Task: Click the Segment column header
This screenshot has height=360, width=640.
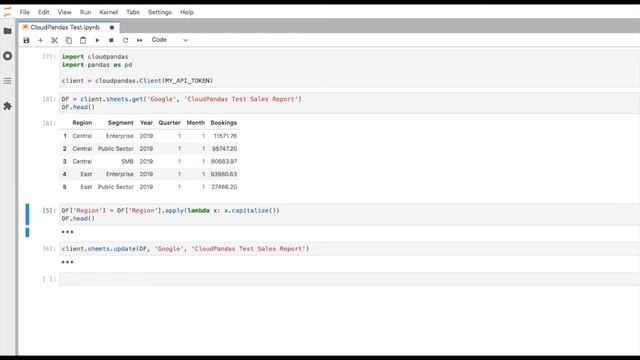Action: (x=120, y=122)
